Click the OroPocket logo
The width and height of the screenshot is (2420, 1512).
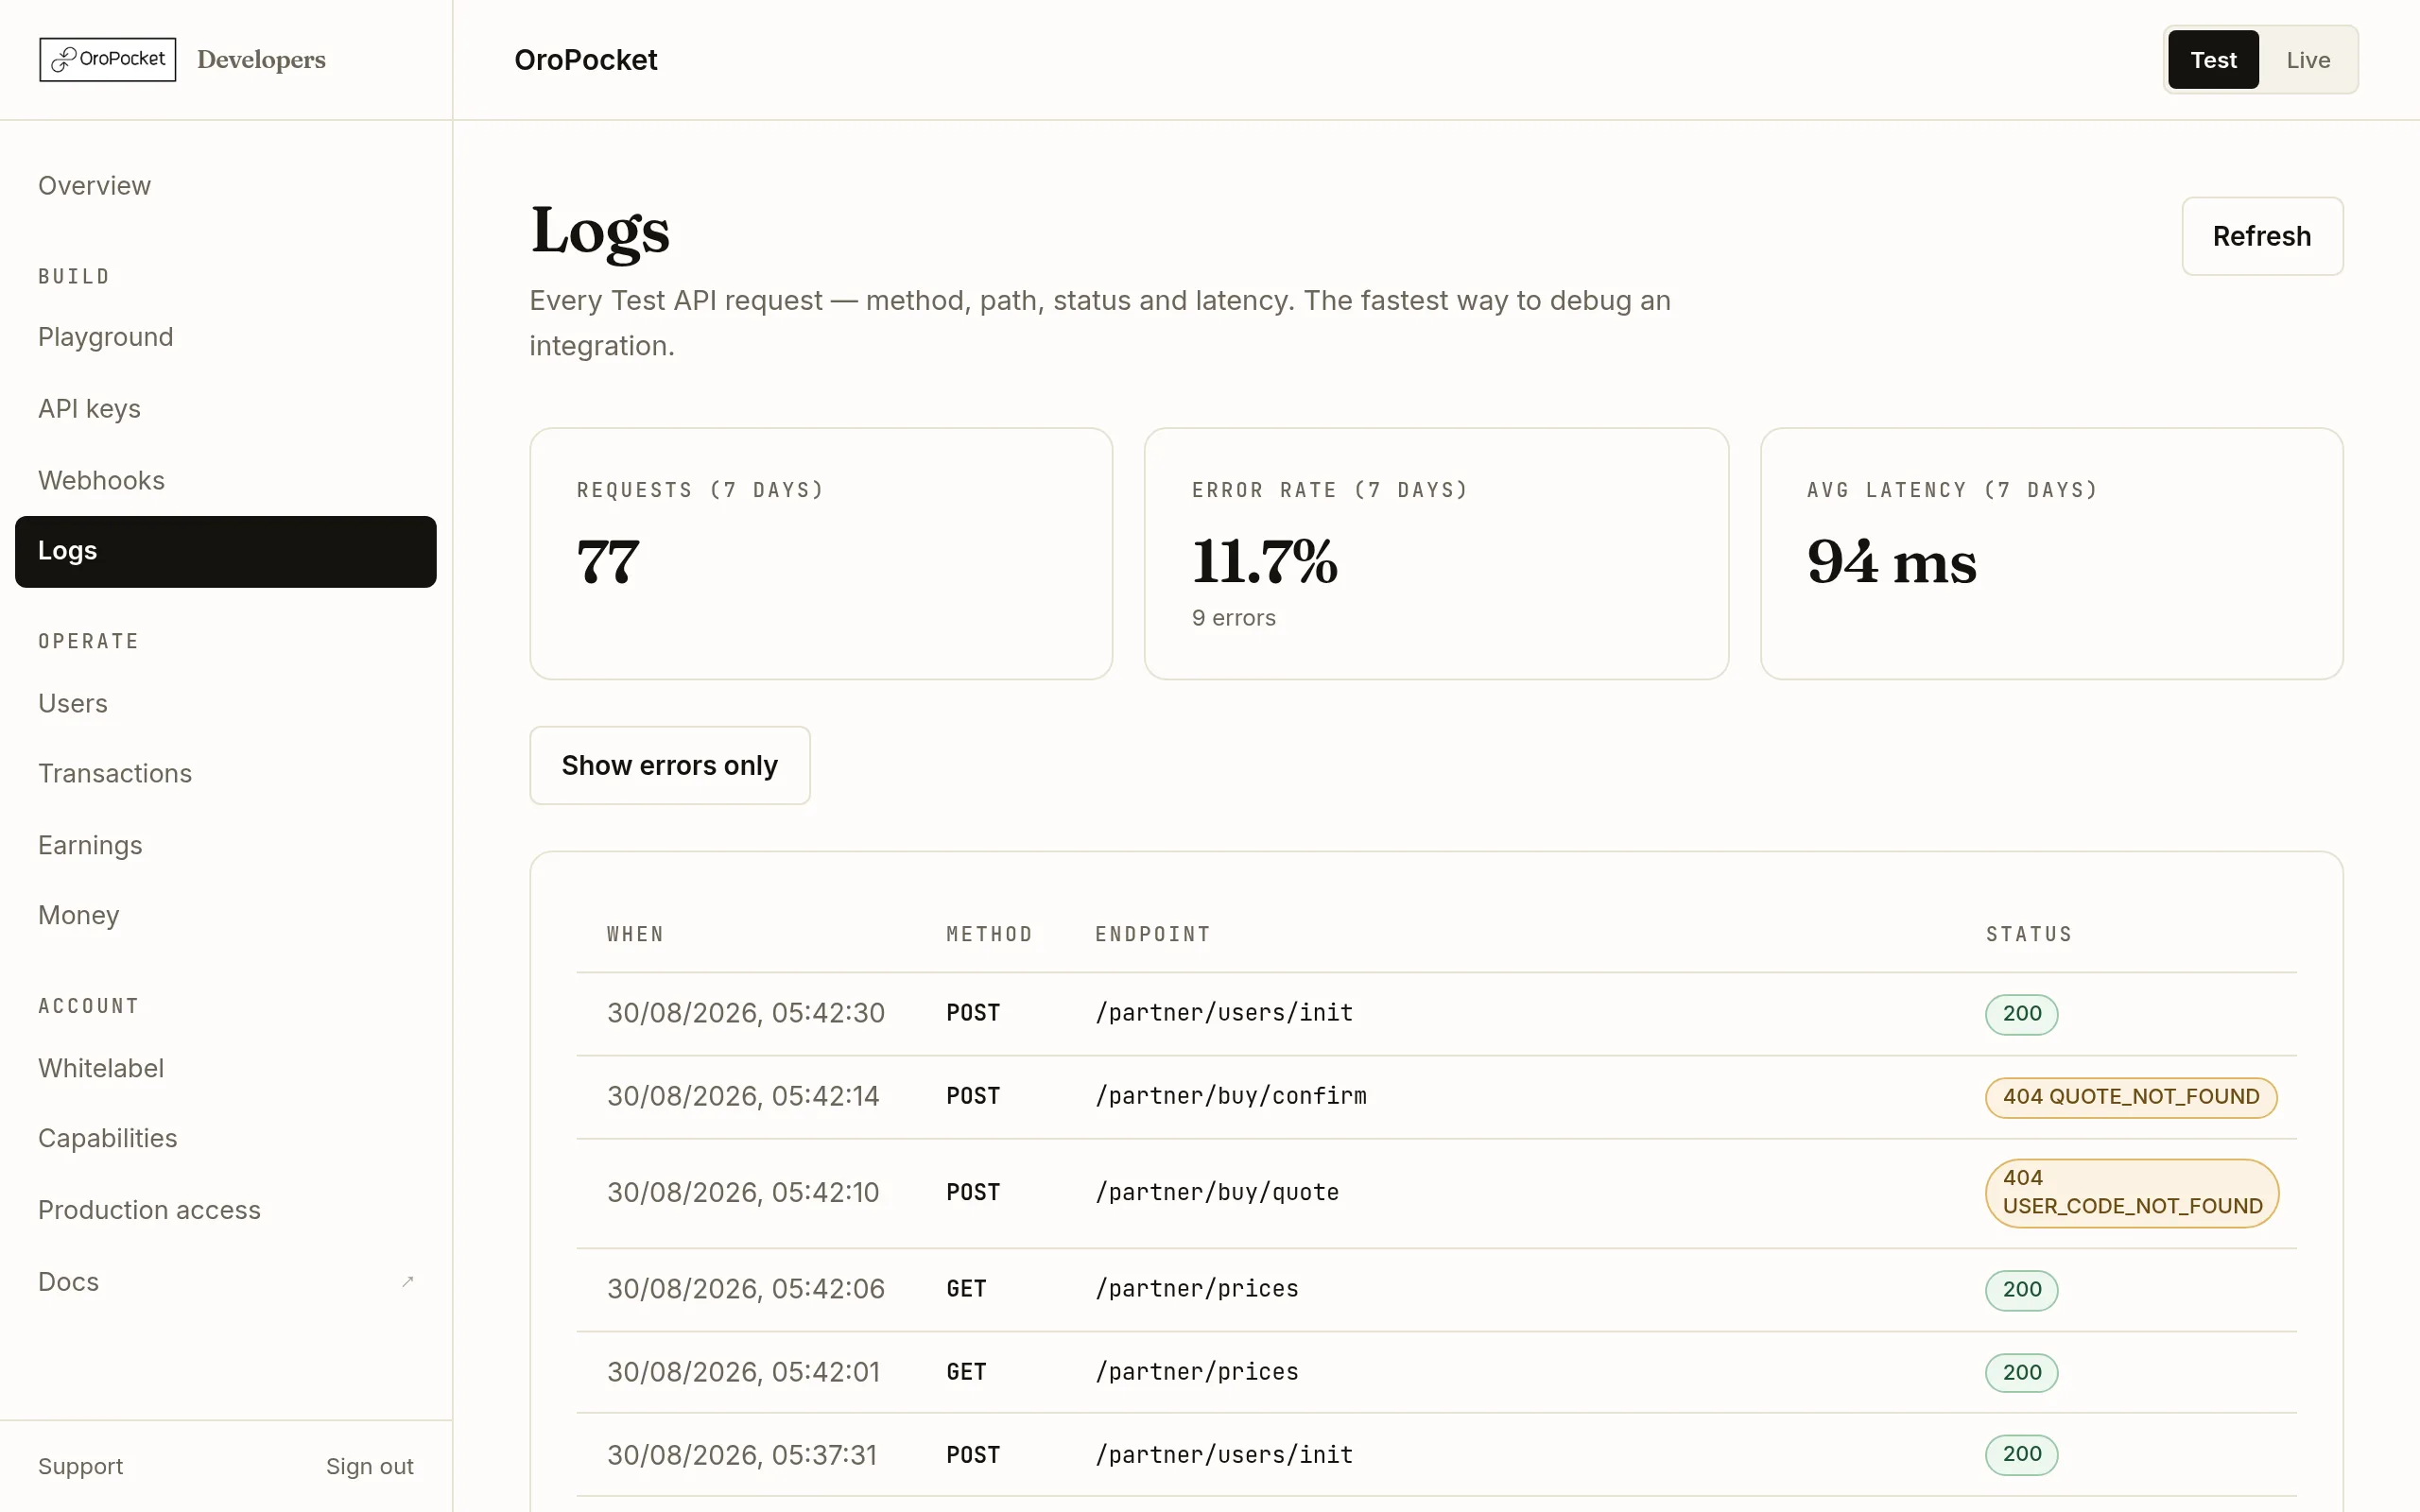point(108,60)
